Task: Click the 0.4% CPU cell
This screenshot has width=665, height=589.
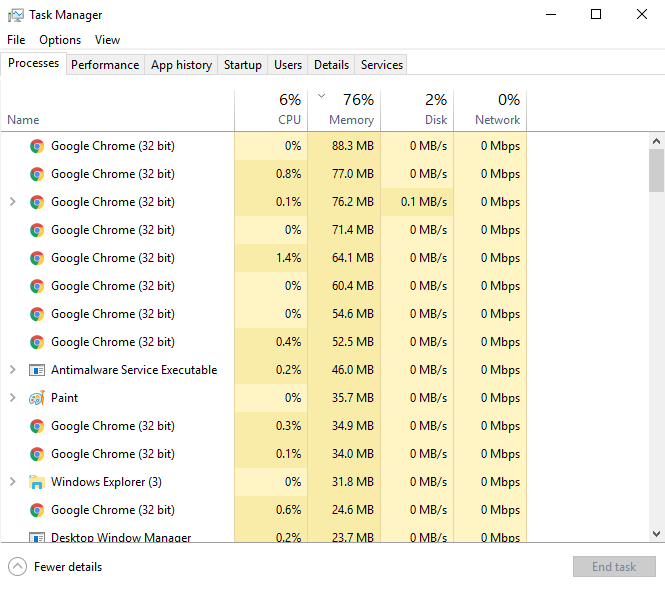Action: [x=271, y=342]
